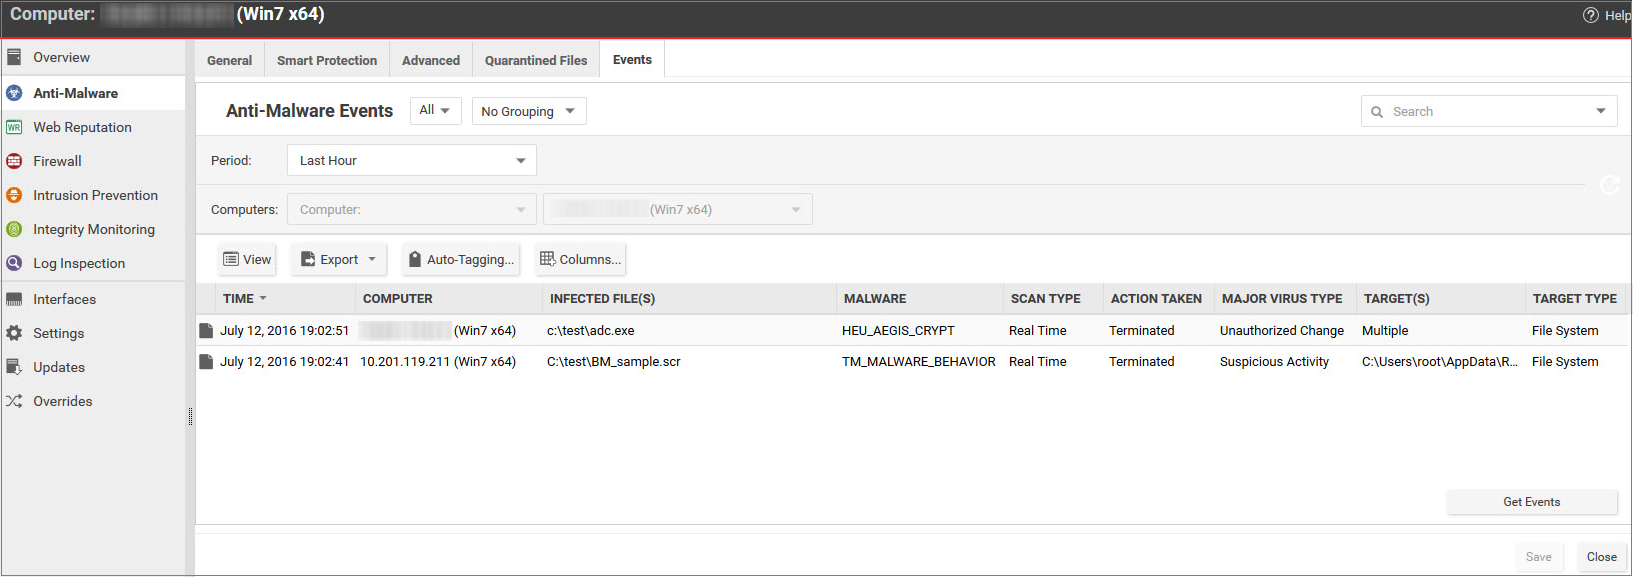Image resolution: width=1633 pixels, height=577 pixels.
Task: Sort events by the TIME column header
Action: point(239,298)
